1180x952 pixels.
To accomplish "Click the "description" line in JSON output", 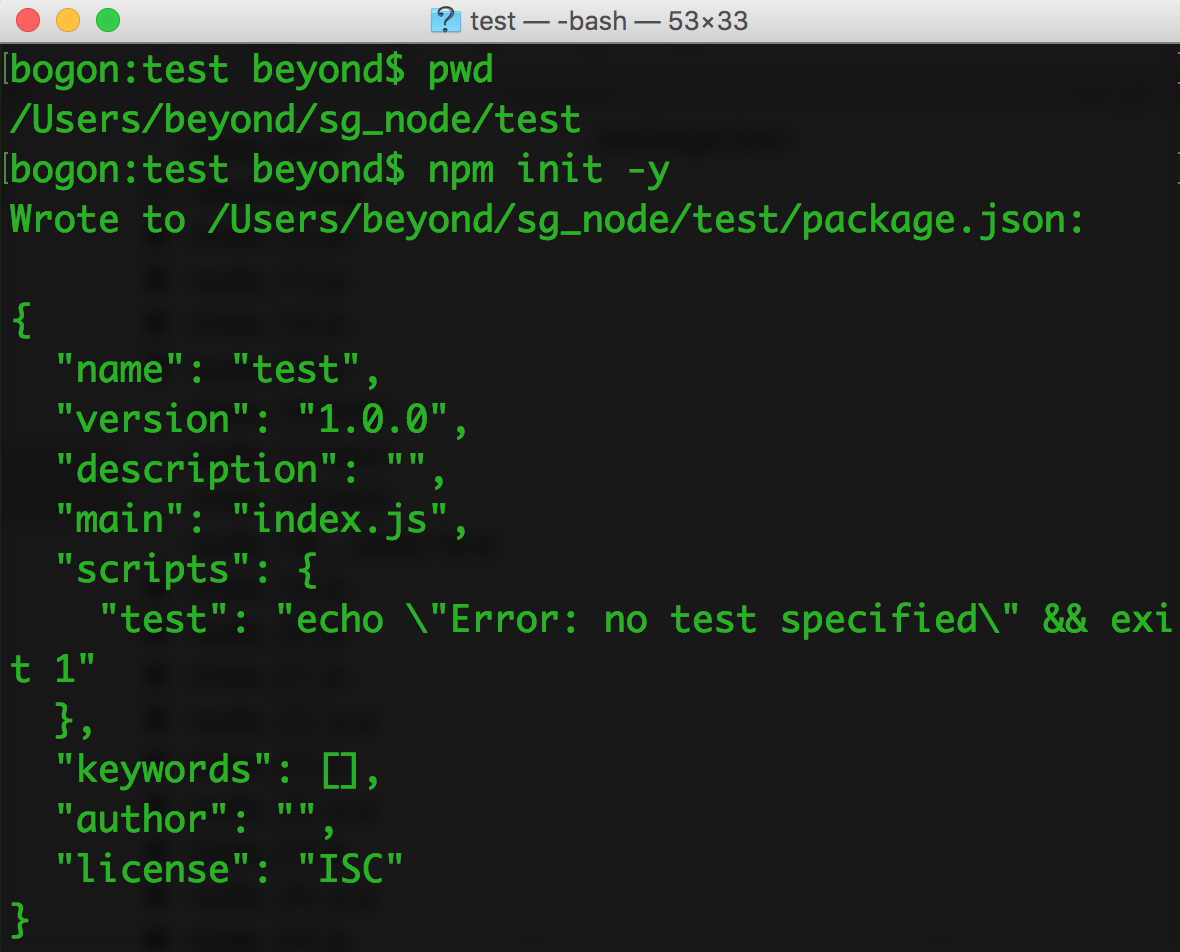I will (x=251, y=470).
